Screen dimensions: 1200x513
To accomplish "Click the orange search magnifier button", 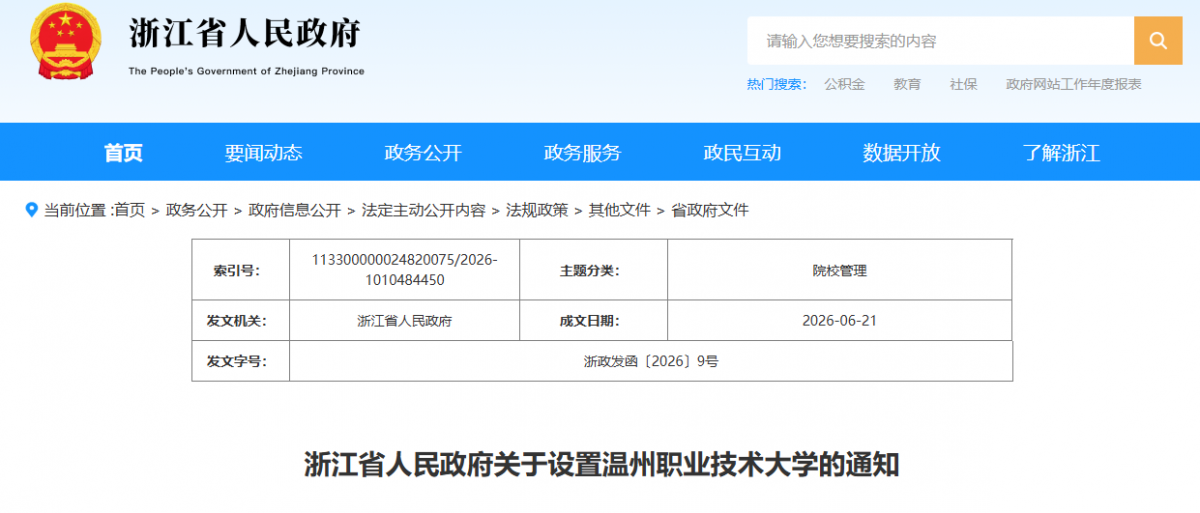I will (x=1158, y=41).
